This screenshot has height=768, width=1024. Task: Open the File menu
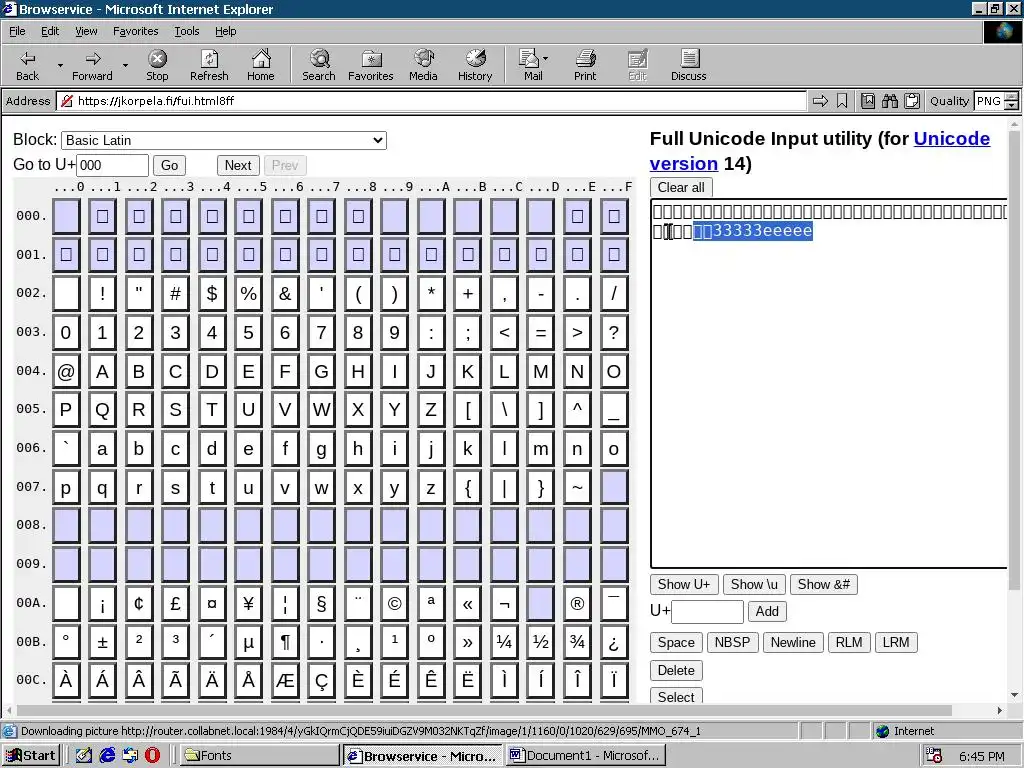pyautogui.click(x=17, y=31)
